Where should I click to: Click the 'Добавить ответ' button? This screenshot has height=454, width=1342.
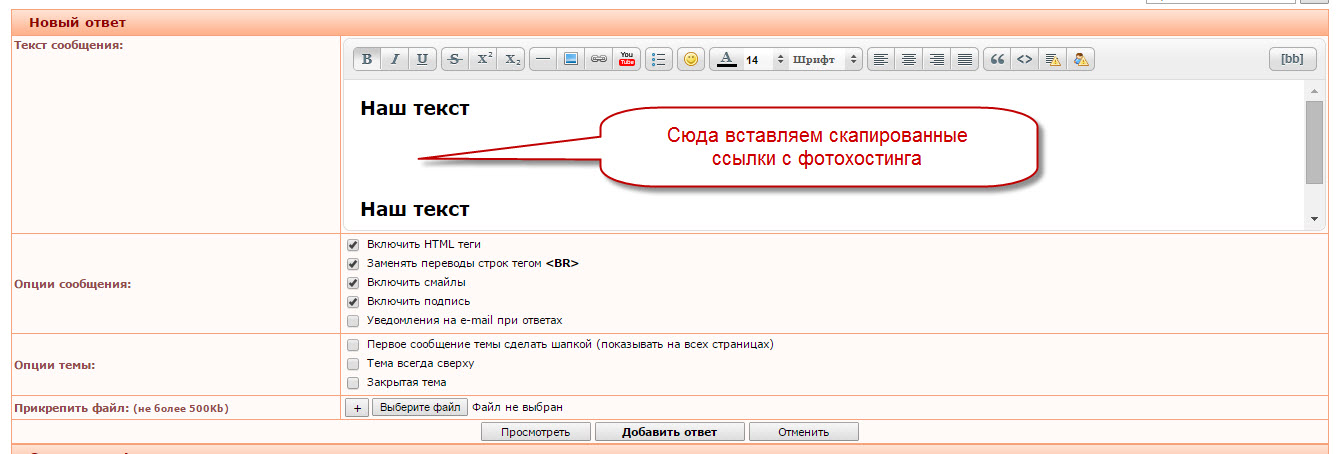point(669,432)
